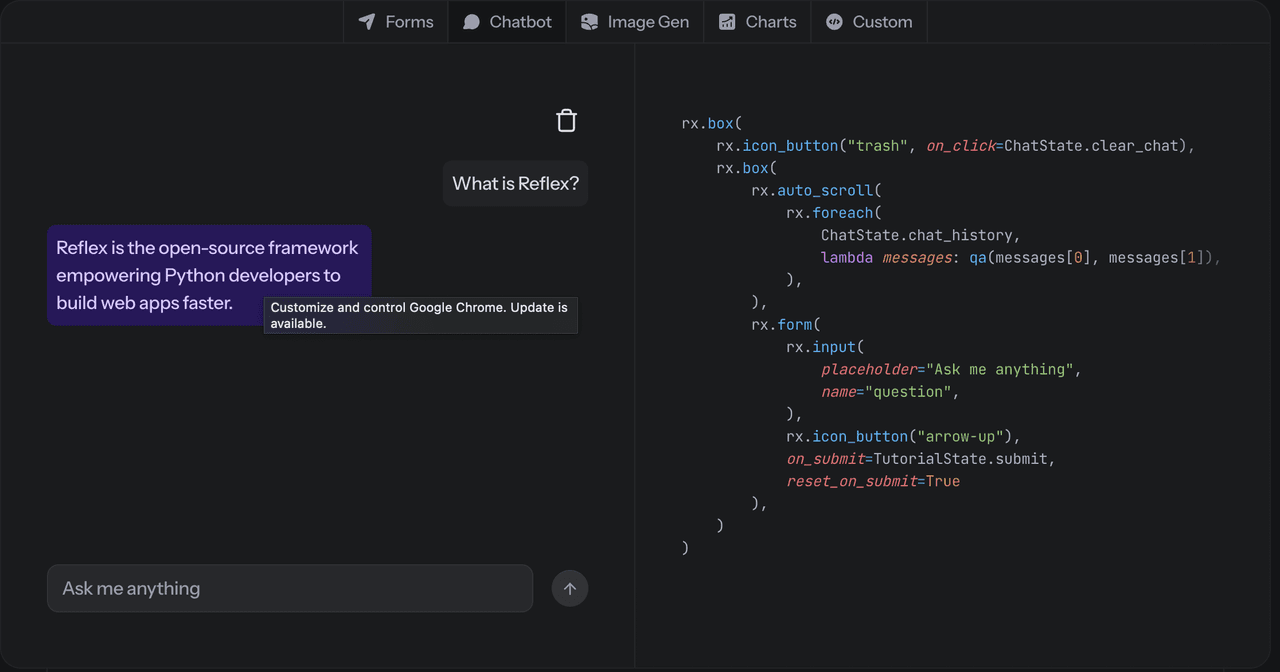Click the "What is Reflex?" message bubble

click(x=515, y=184)
